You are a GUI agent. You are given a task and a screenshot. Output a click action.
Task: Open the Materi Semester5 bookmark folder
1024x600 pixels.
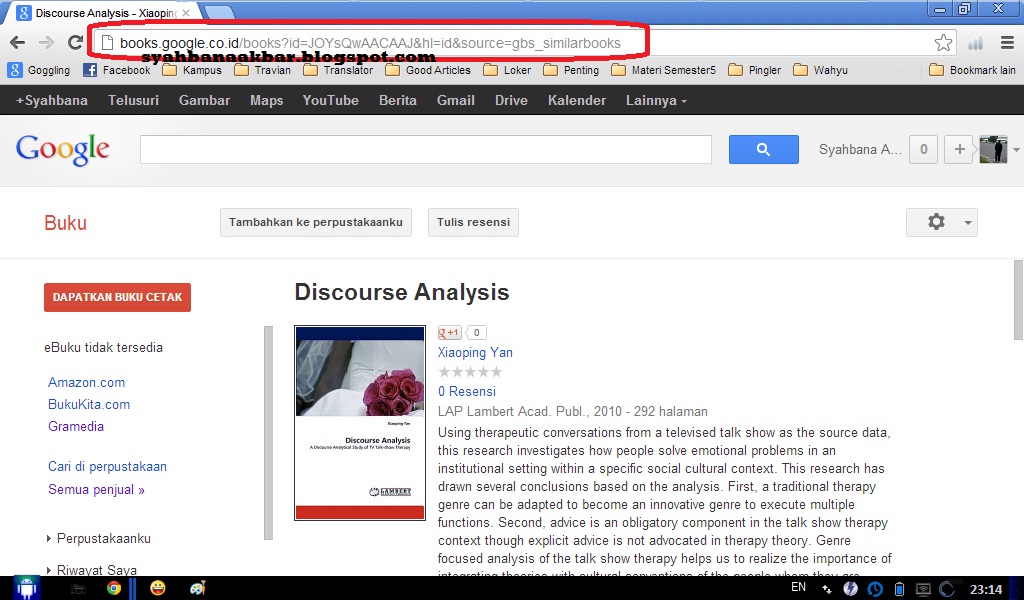[x=664, y=70]
